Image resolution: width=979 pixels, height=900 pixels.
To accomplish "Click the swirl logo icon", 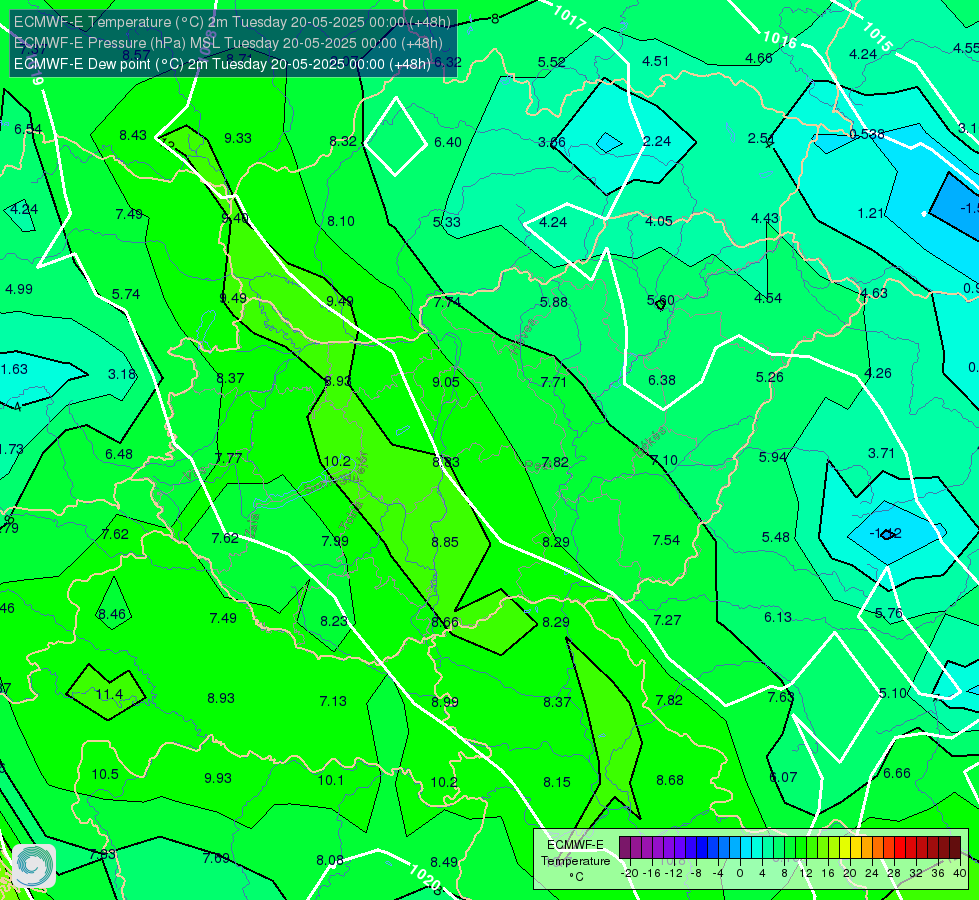I will click(34, 866).
